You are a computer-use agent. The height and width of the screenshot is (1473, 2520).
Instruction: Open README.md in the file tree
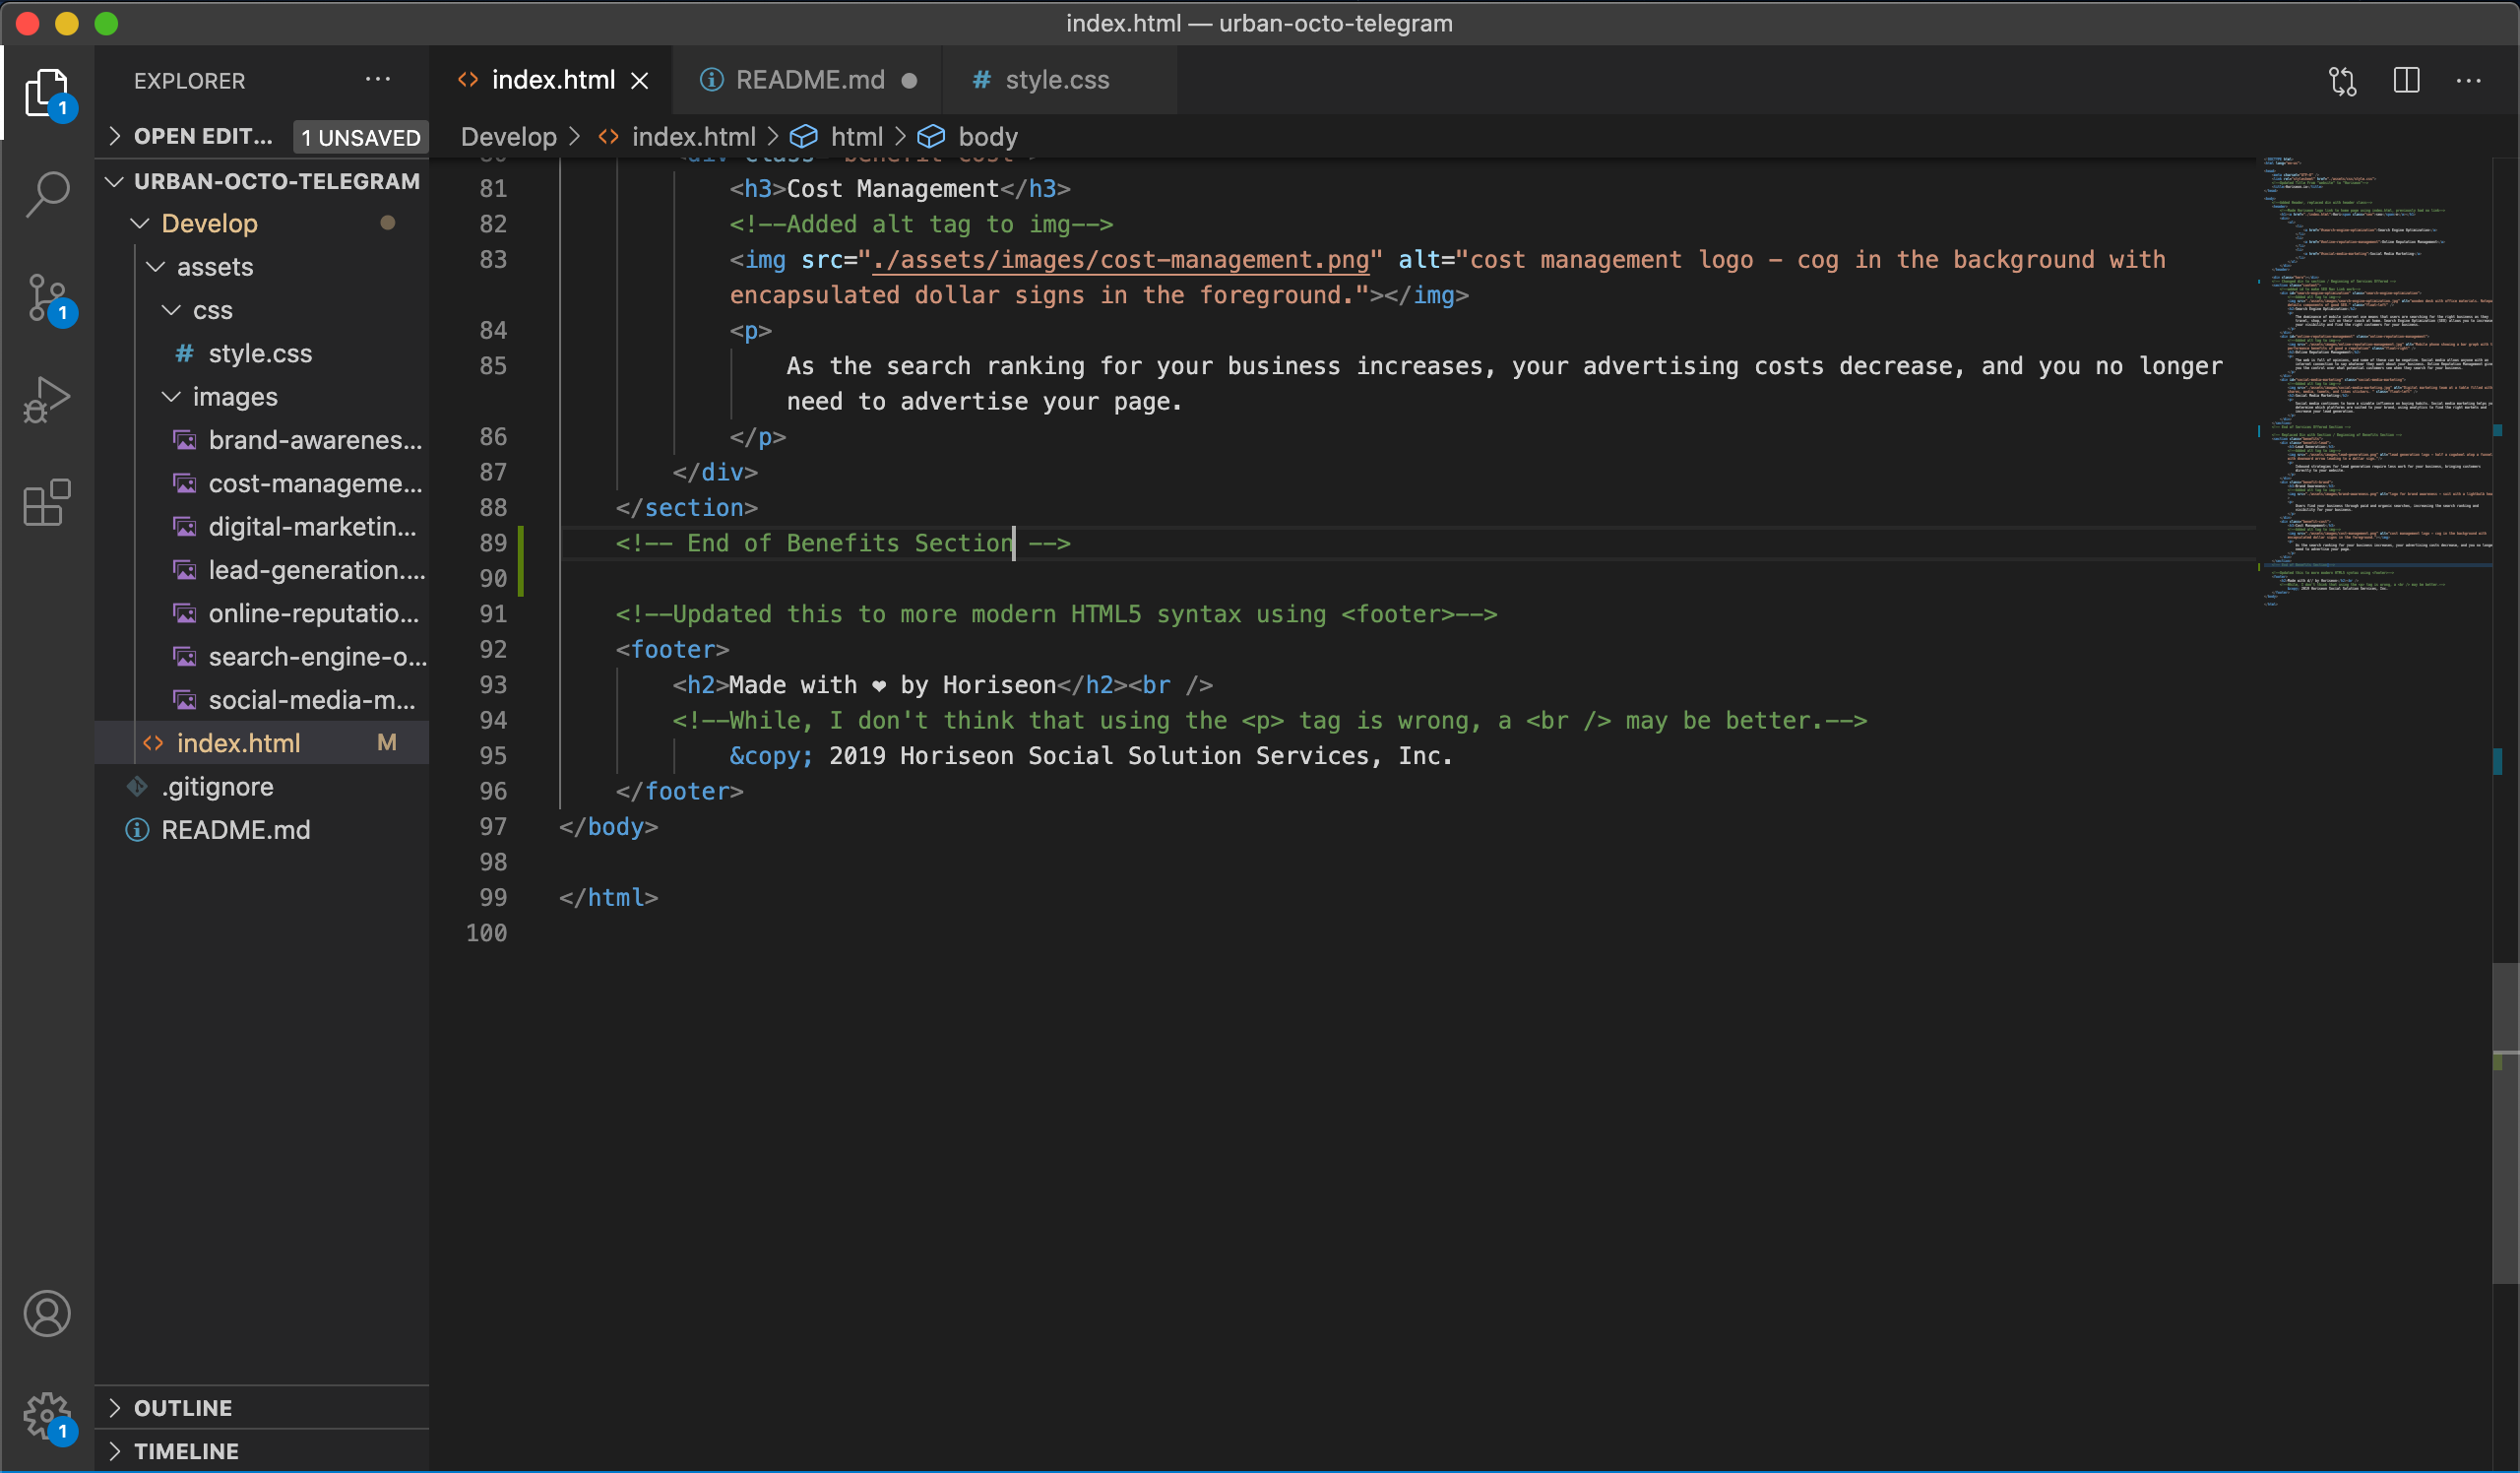[262, 830]
